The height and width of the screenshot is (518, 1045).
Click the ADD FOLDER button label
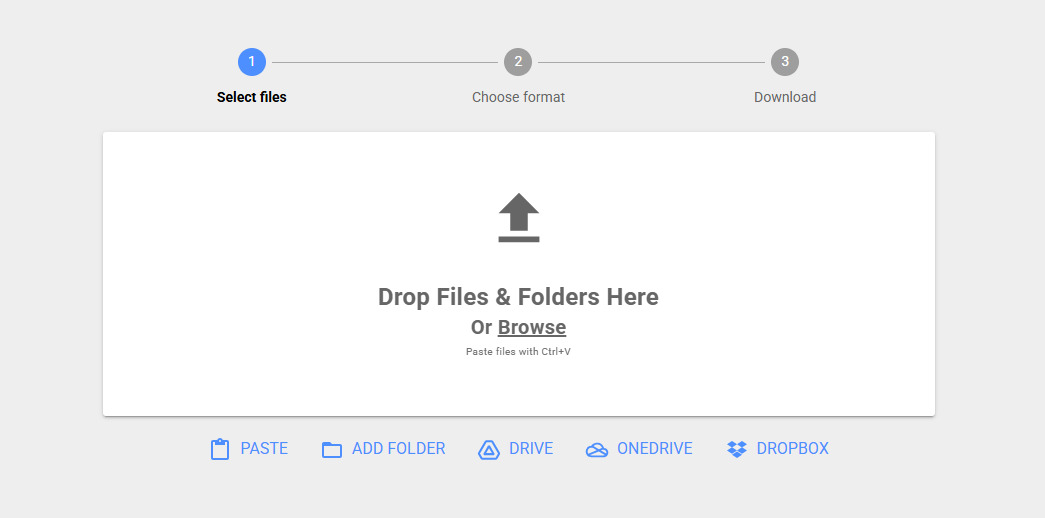tap(399, 449)
